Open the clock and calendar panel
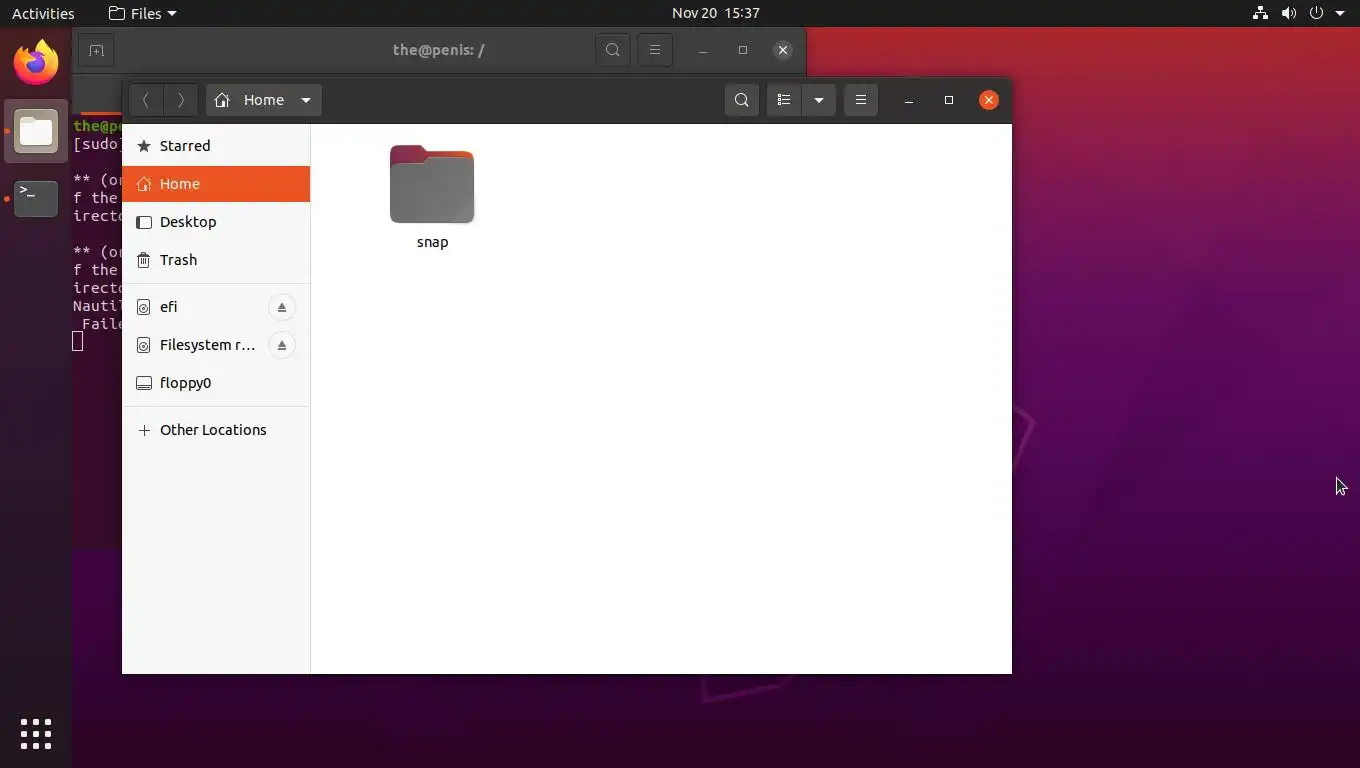This screenshot has height=768, width=1360. (x=716, y=13)
